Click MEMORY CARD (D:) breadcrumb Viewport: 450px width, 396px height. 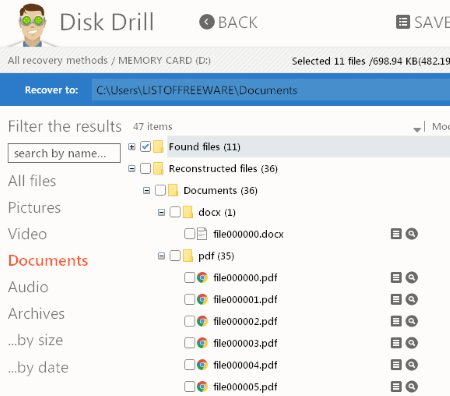[164, 60]
